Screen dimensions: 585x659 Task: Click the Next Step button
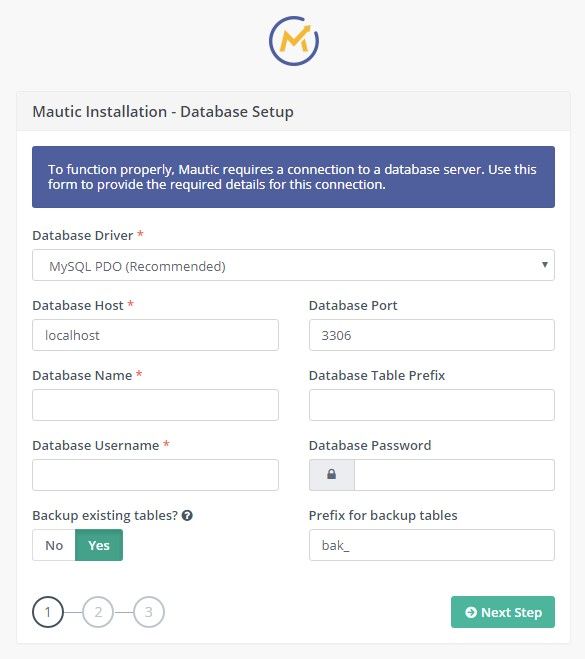[x=503, y=612]
